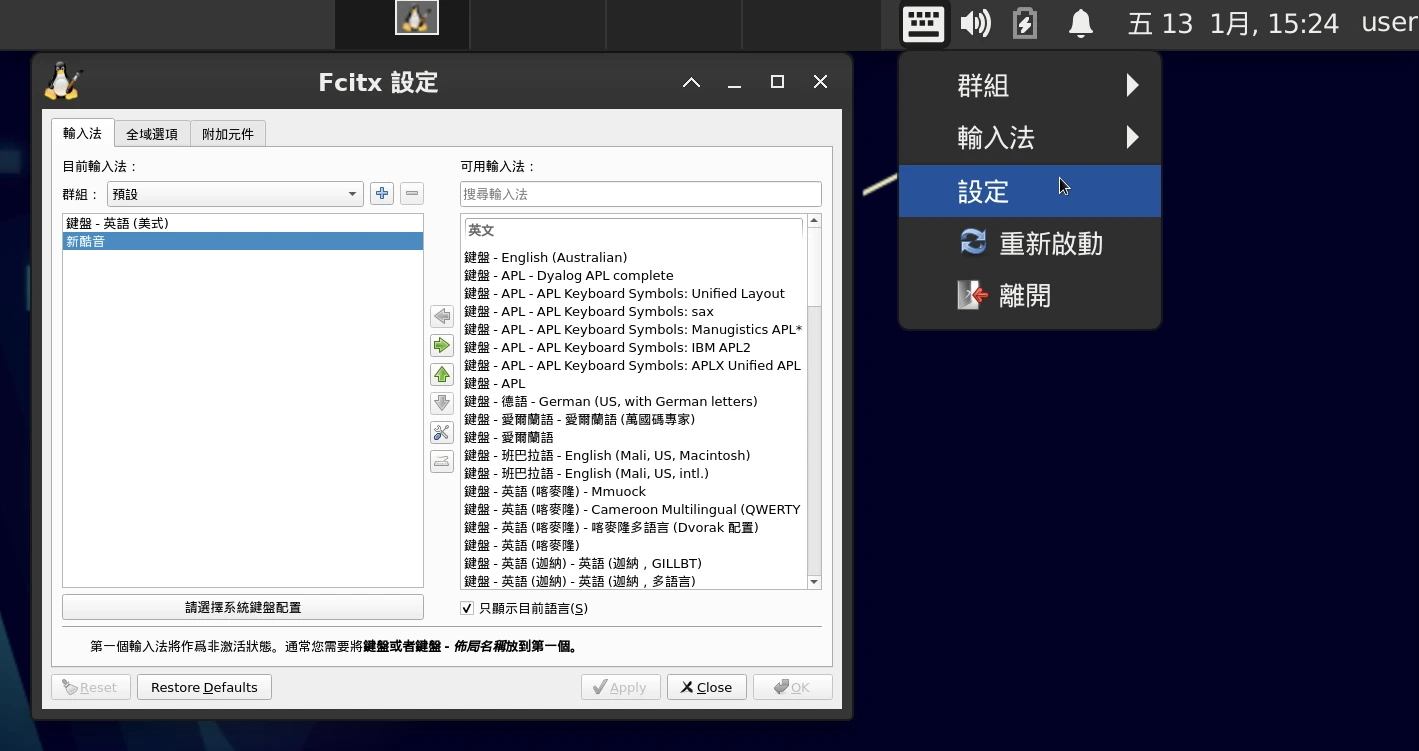The height and width of the screenshot is (751, 1419).
Task: Click the grey move down arrow
Action: (x=441, y=404)
